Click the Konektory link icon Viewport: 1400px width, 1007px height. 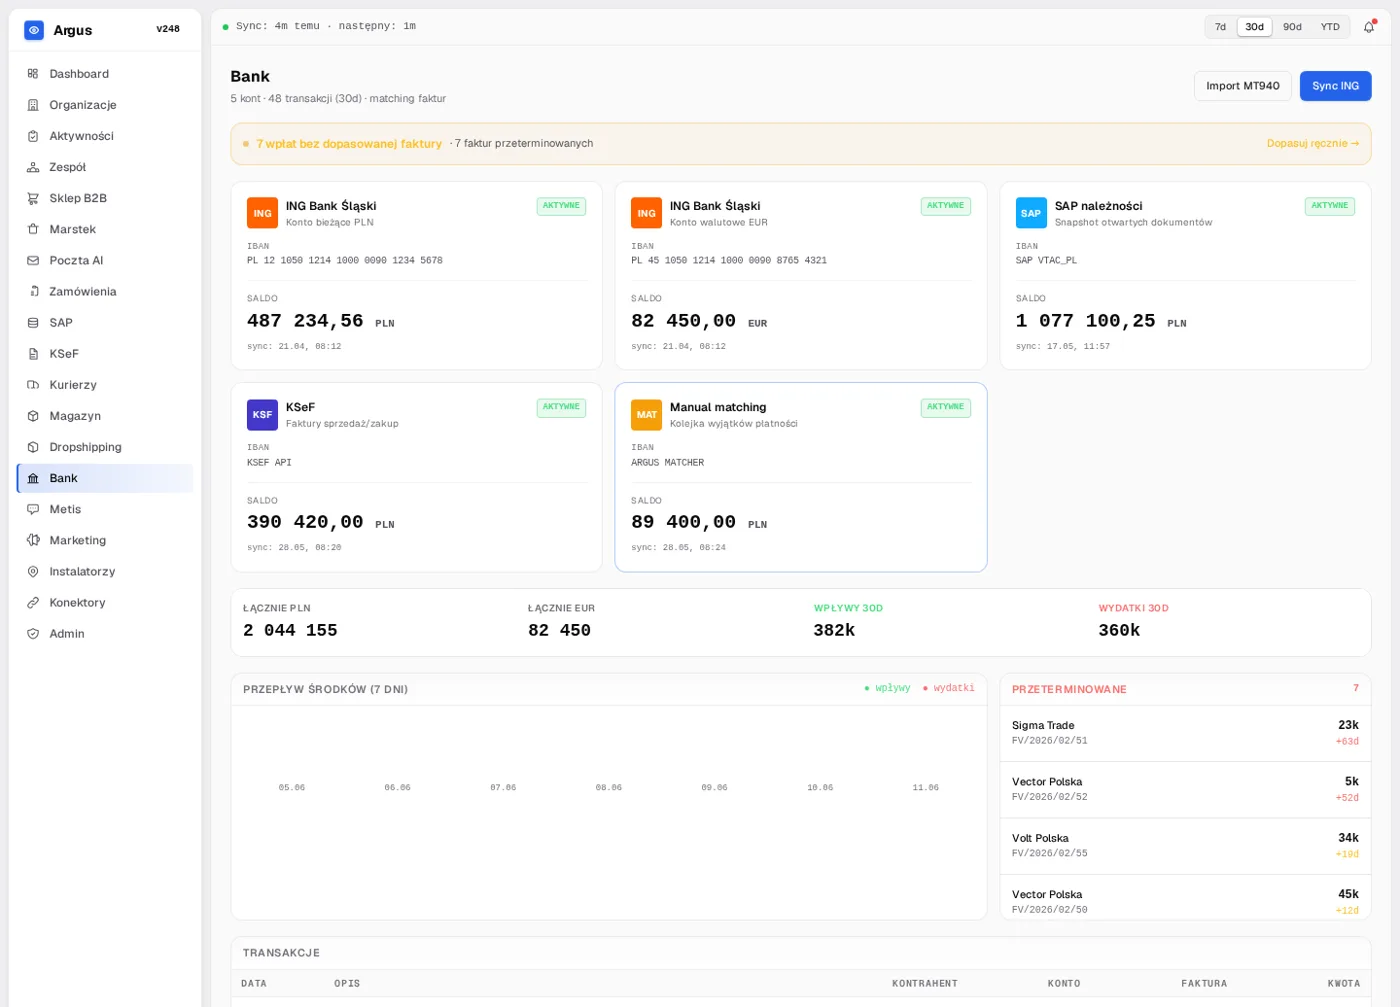[33, 603]
